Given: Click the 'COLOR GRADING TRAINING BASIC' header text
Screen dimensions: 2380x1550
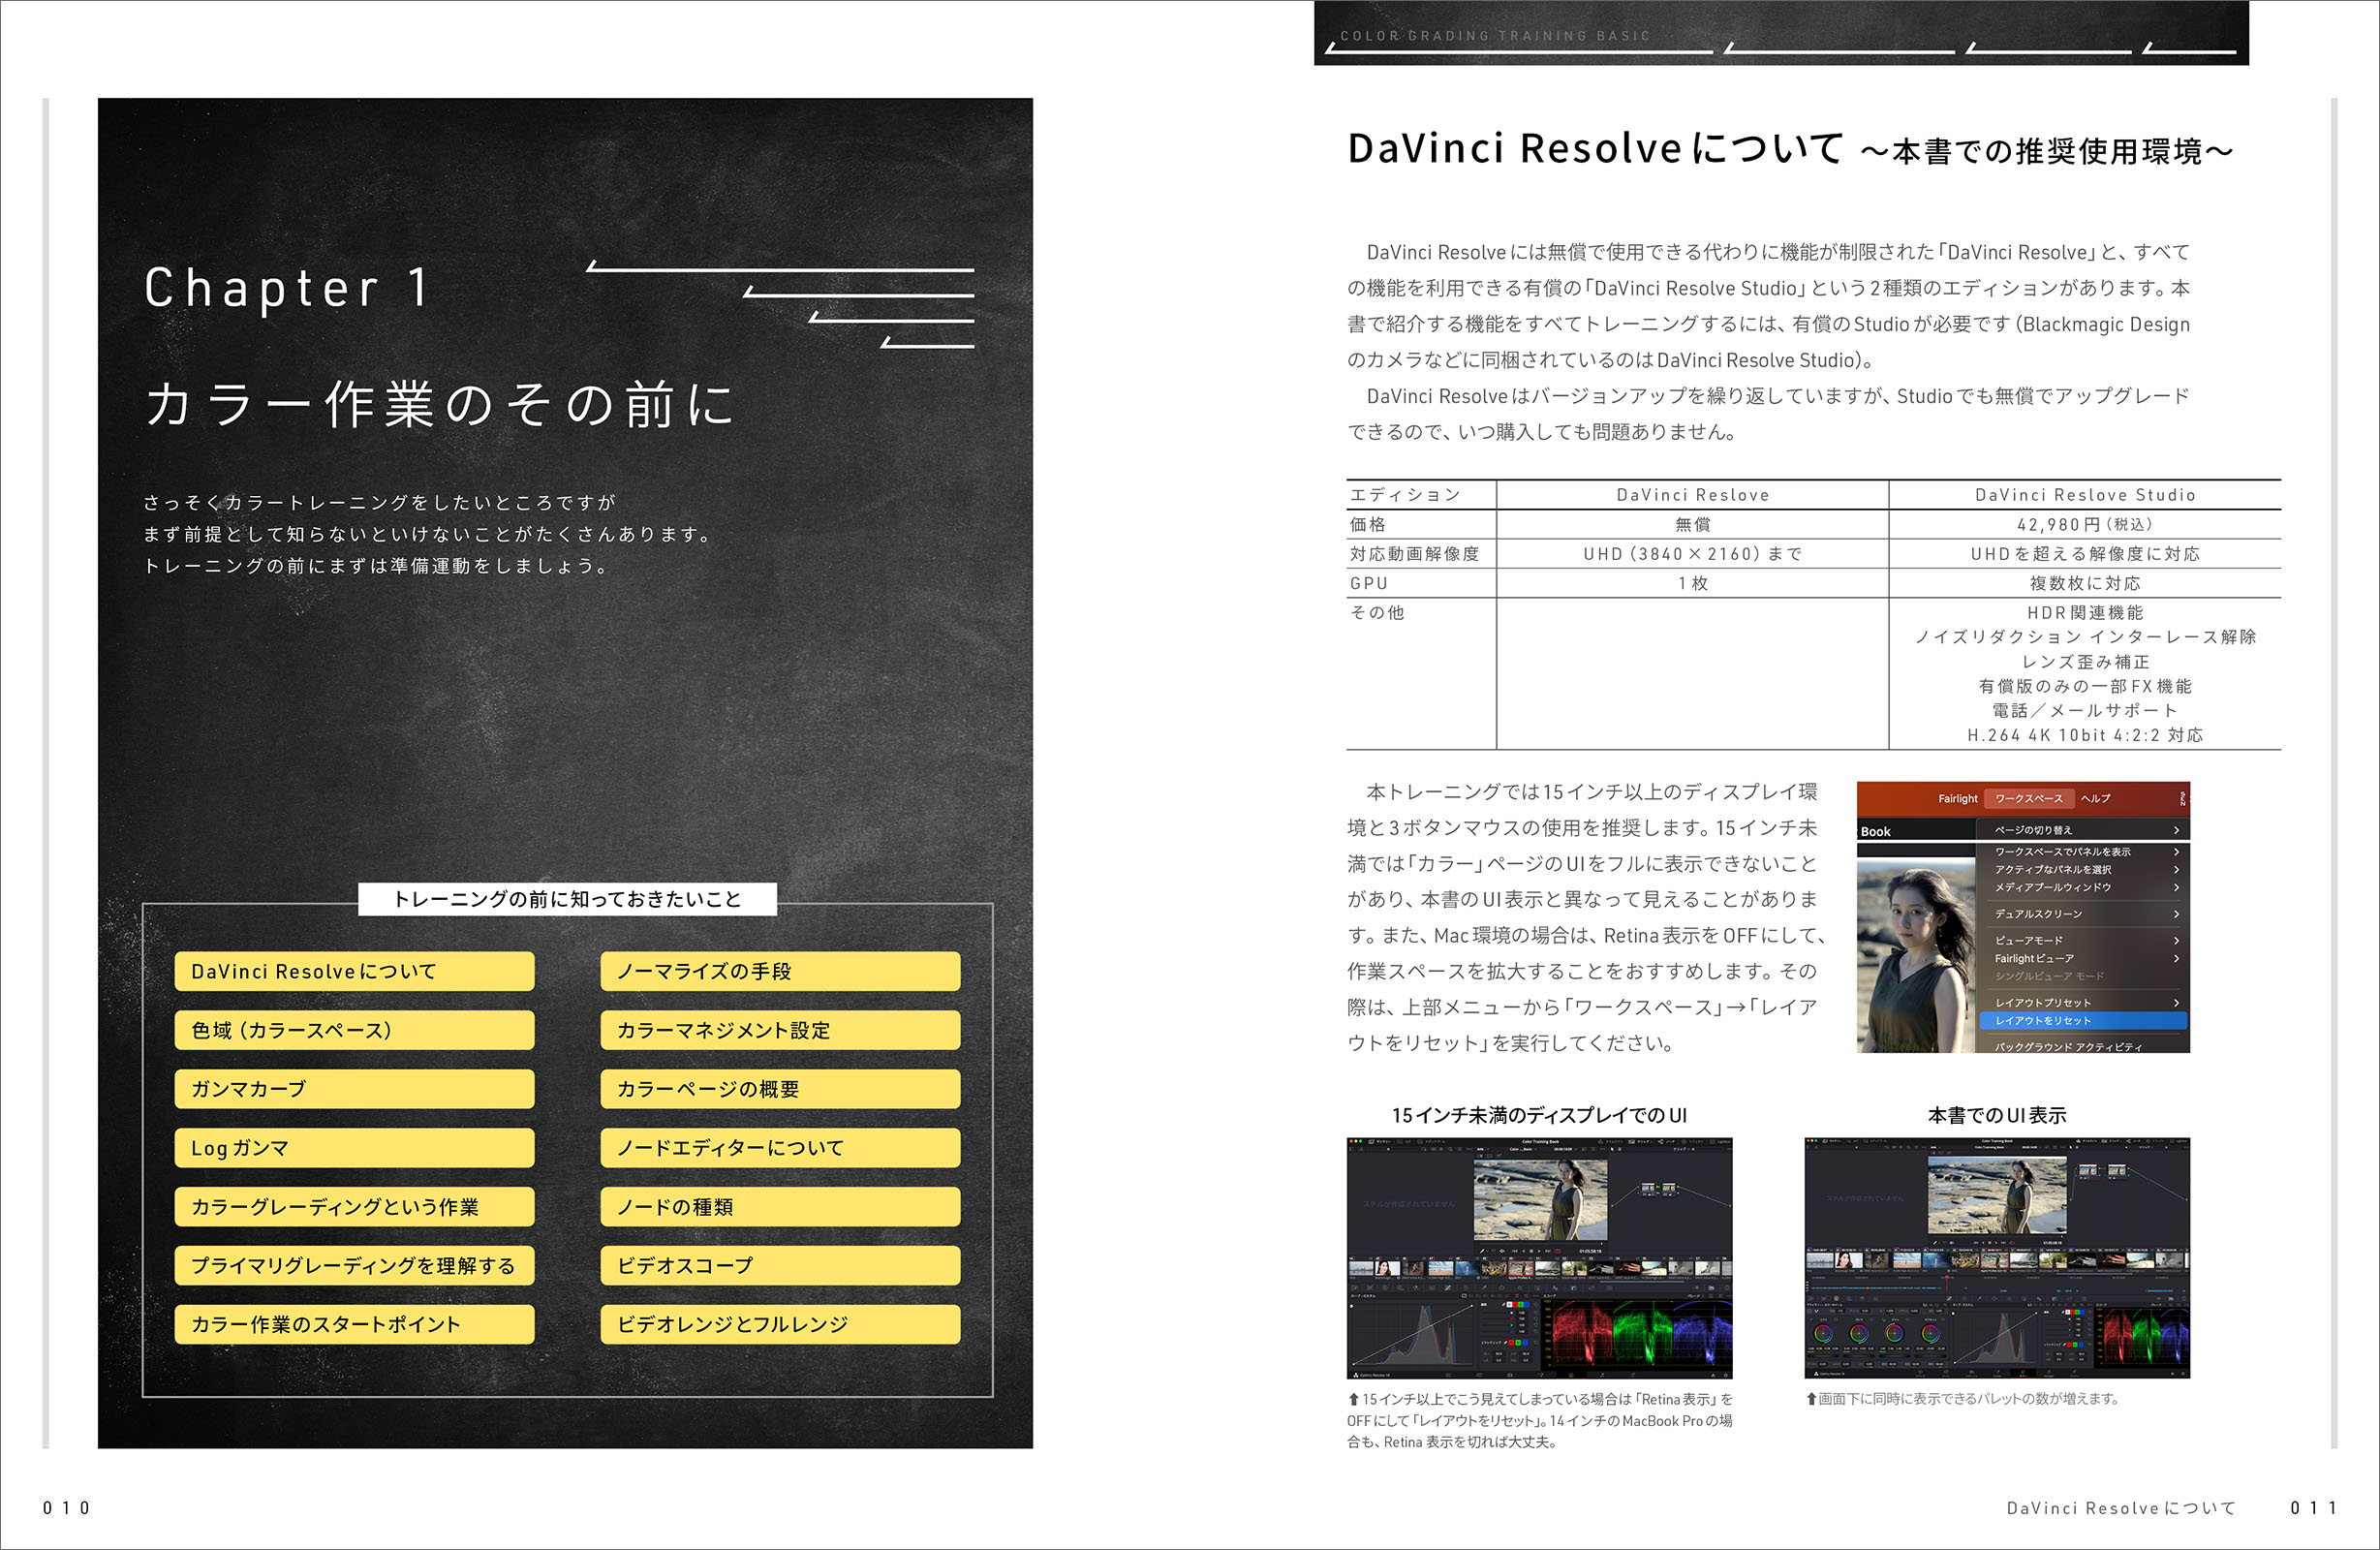Looking at the screenshot, I should pos(1495,36).
